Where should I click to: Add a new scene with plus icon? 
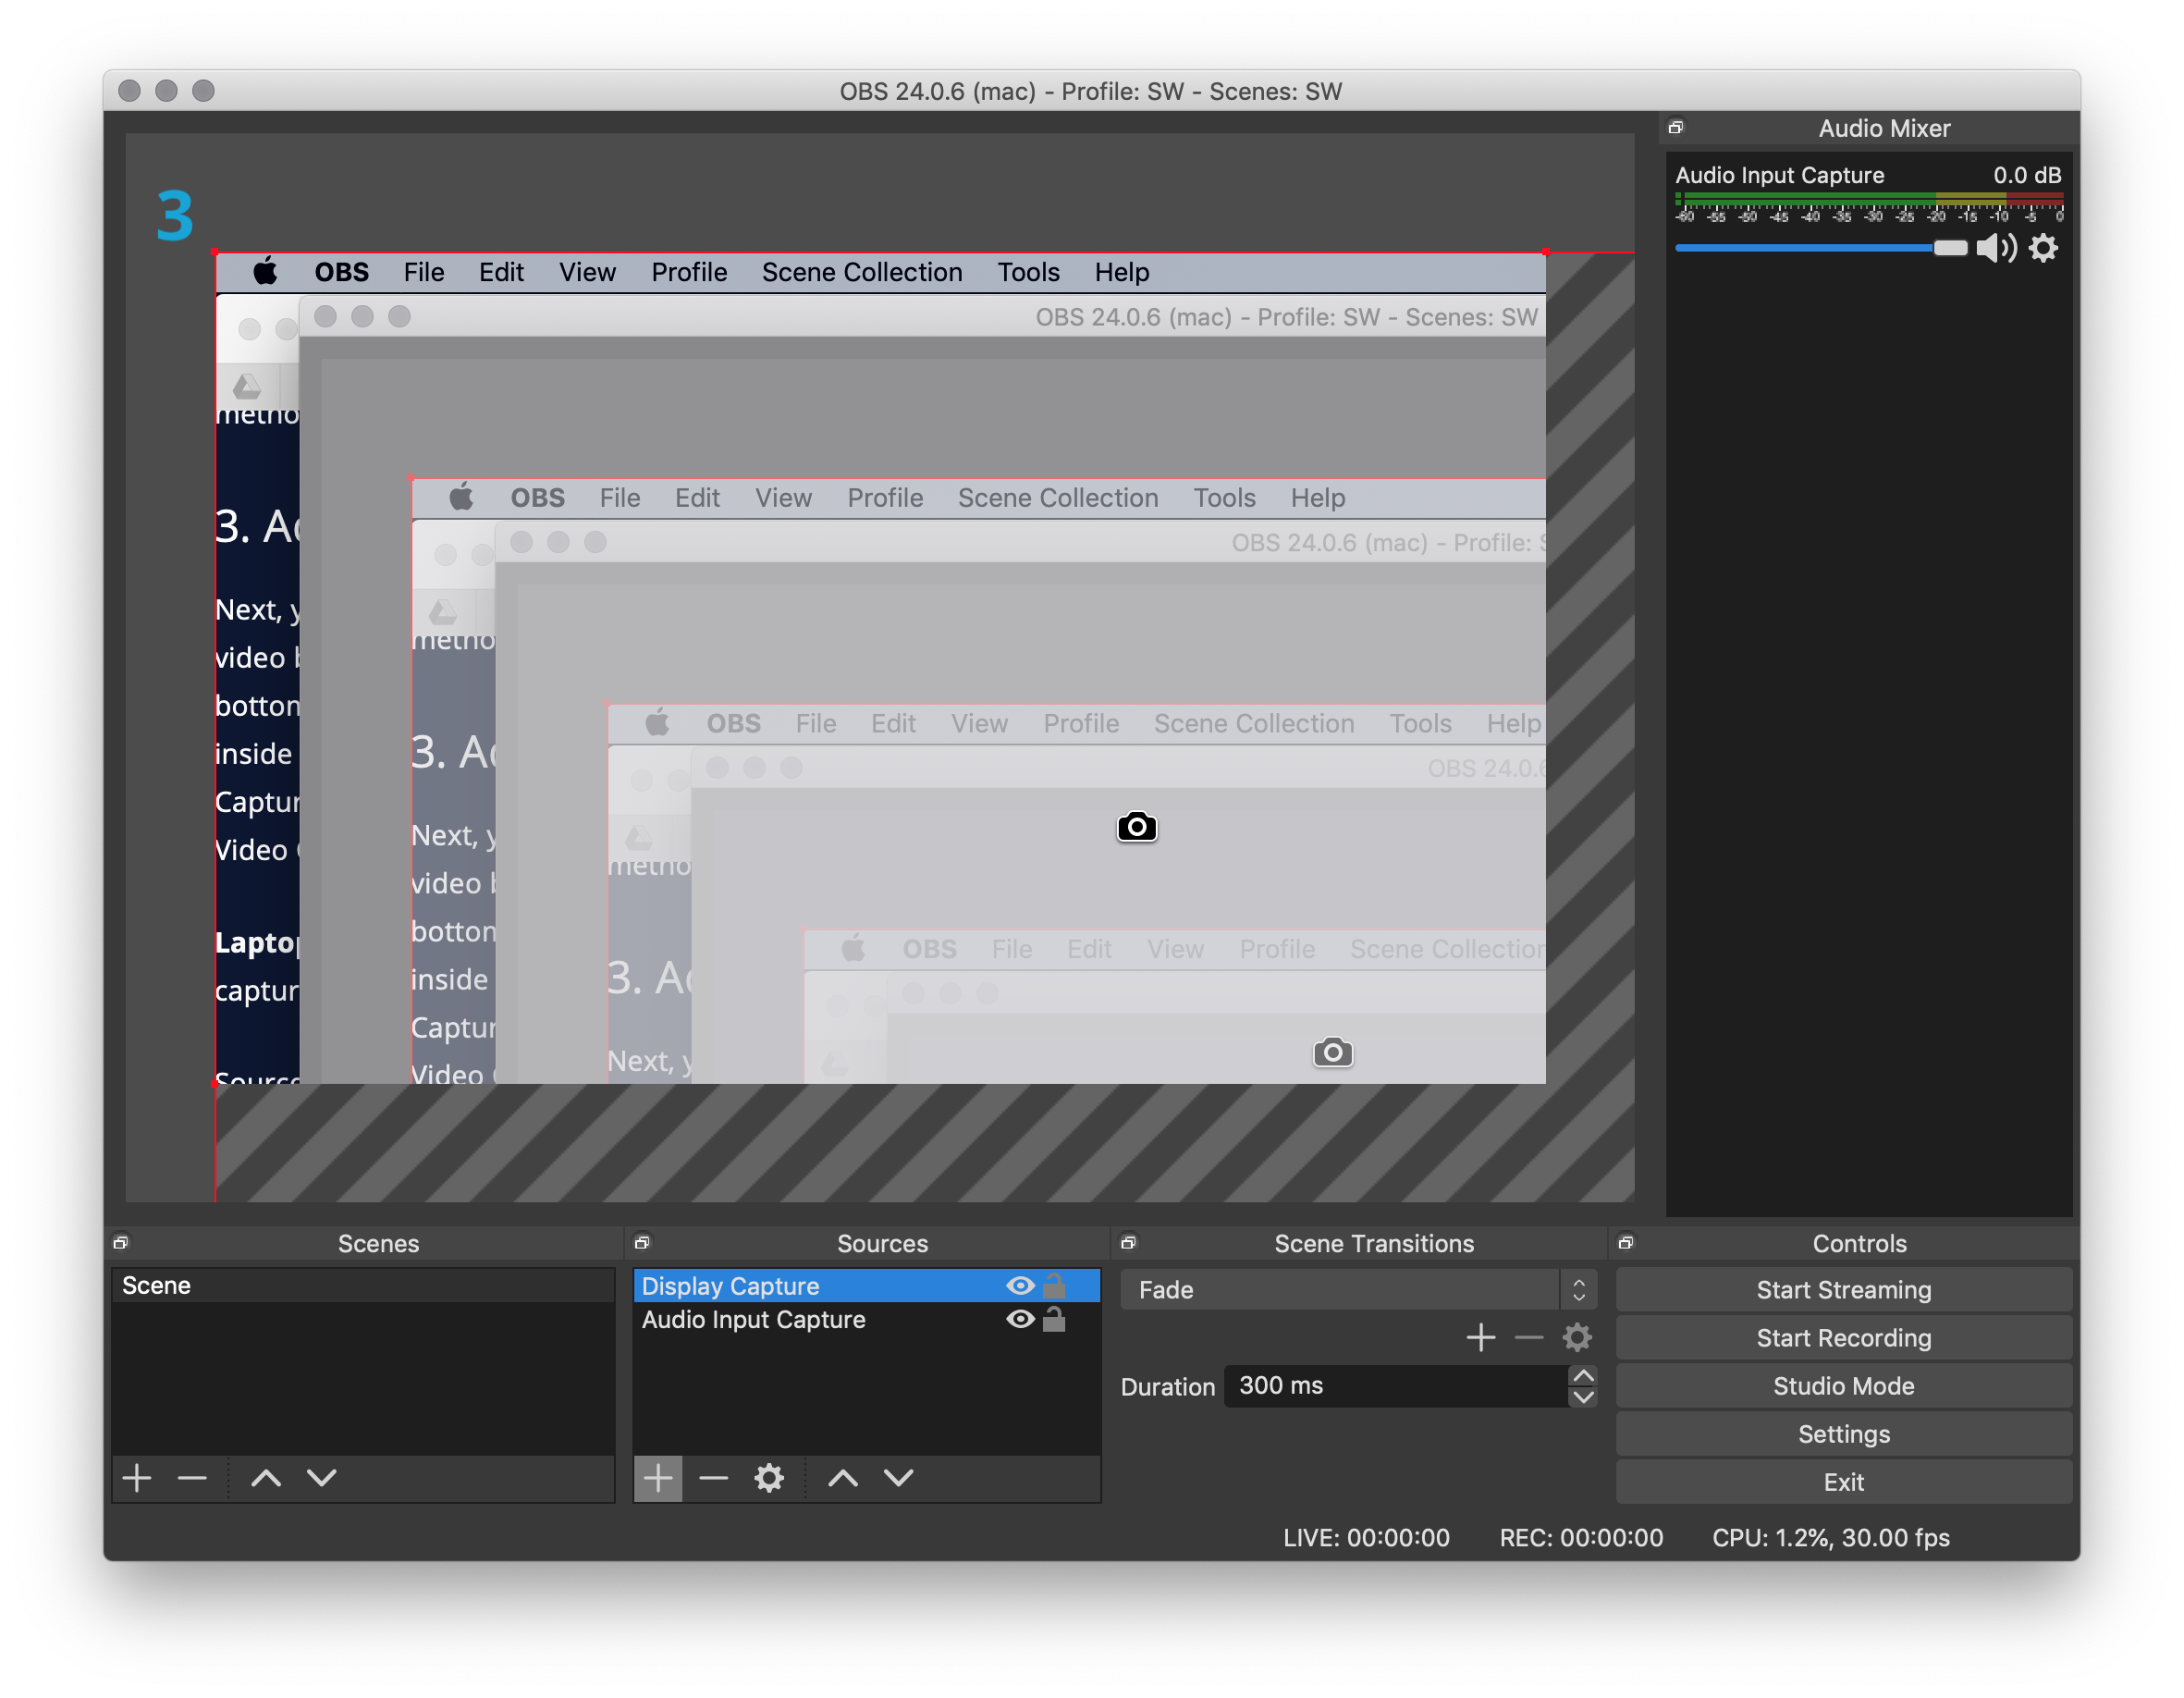pos(137,1478)
